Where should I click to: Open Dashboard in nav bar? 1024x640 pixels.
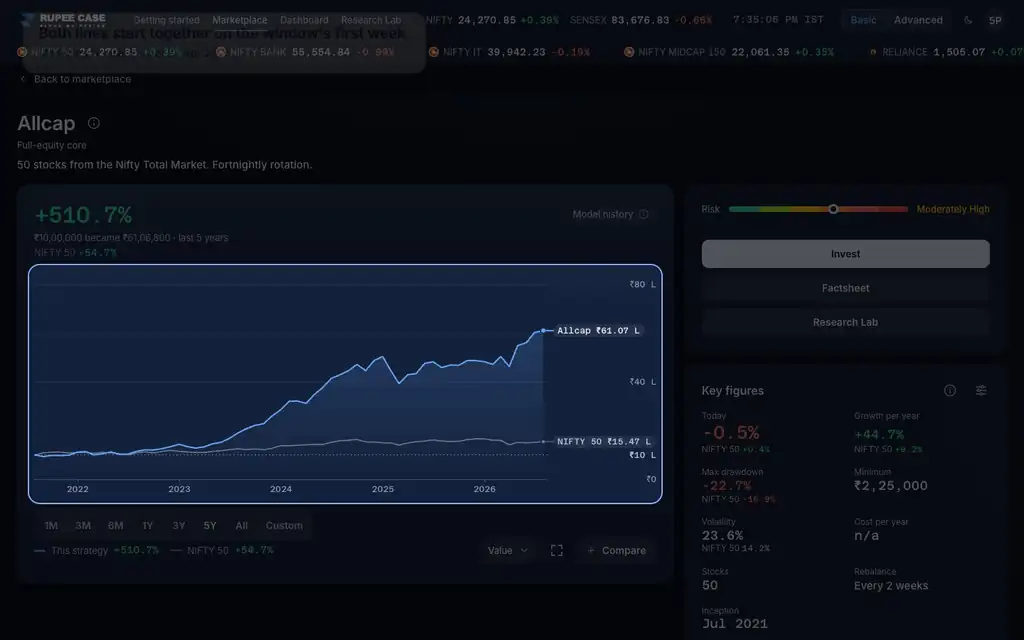(304, 20)
